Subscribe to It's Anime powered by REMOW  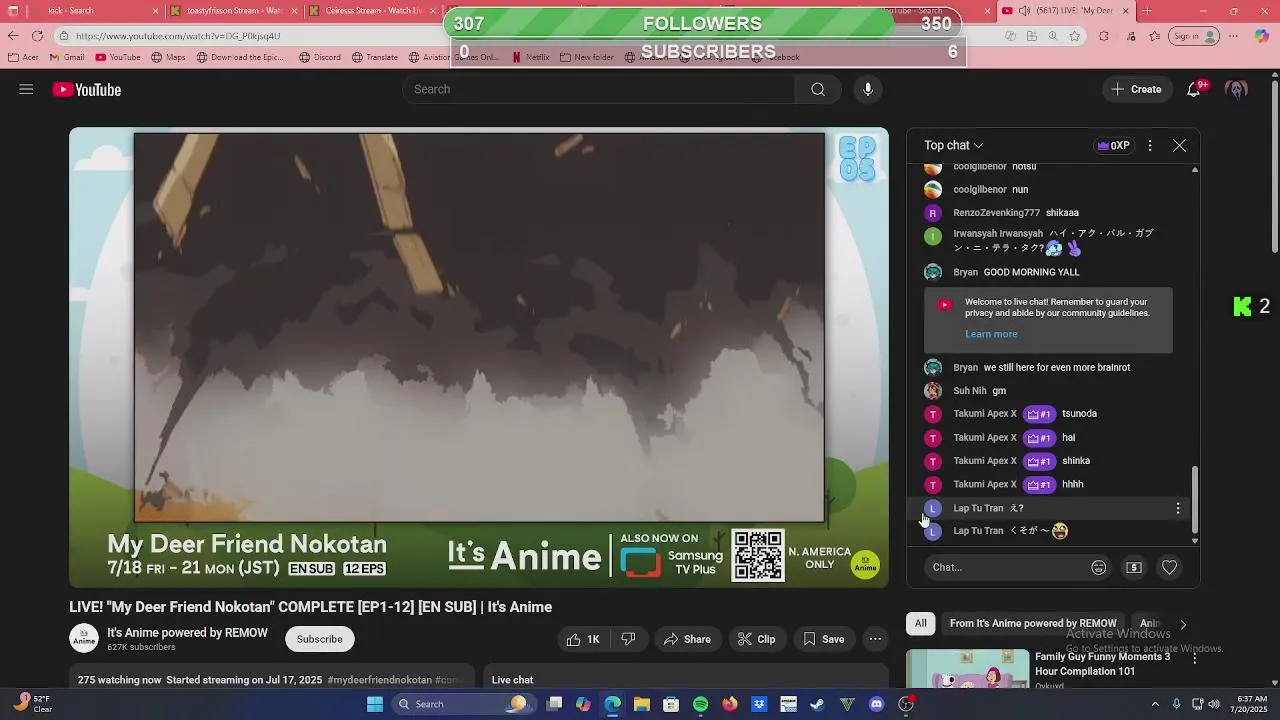319,639
